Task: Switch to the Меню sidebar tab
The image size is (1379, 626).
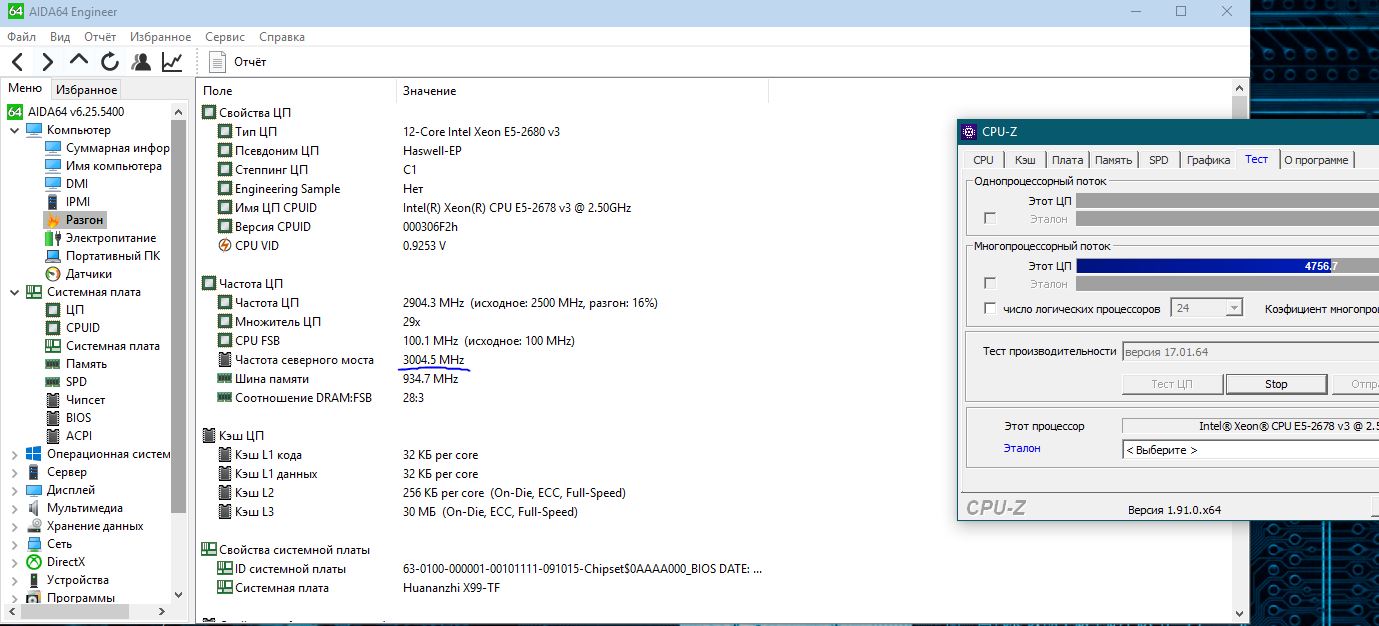Action: [x=25, y=89]
